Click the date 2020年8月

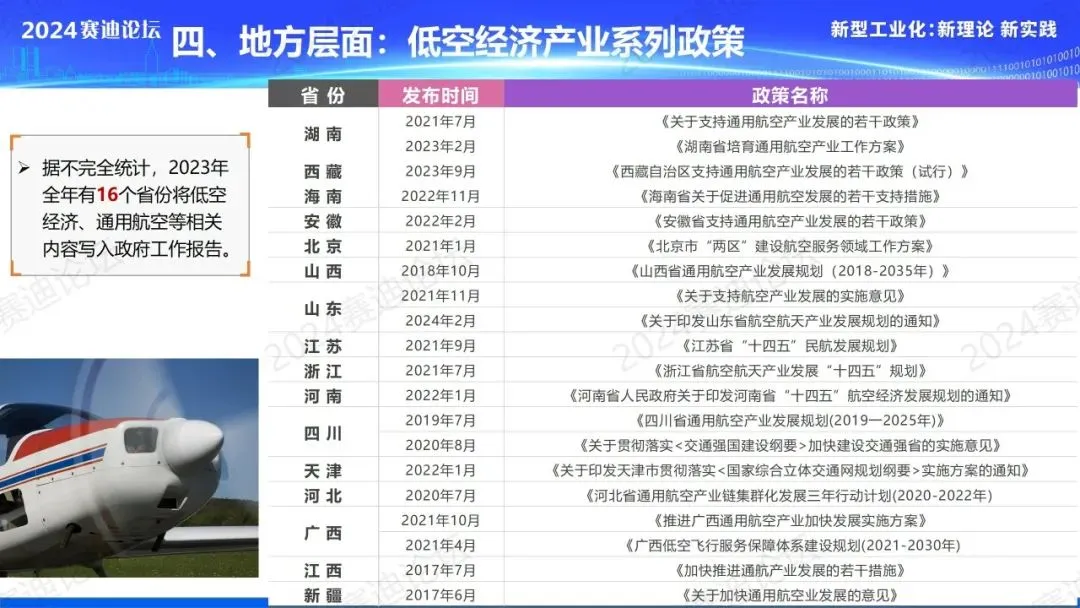click(441, 445)
